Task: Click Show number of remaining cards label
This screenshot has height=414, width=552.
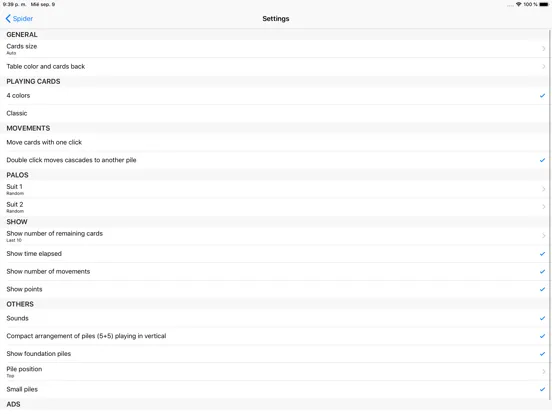Action: 55,233
